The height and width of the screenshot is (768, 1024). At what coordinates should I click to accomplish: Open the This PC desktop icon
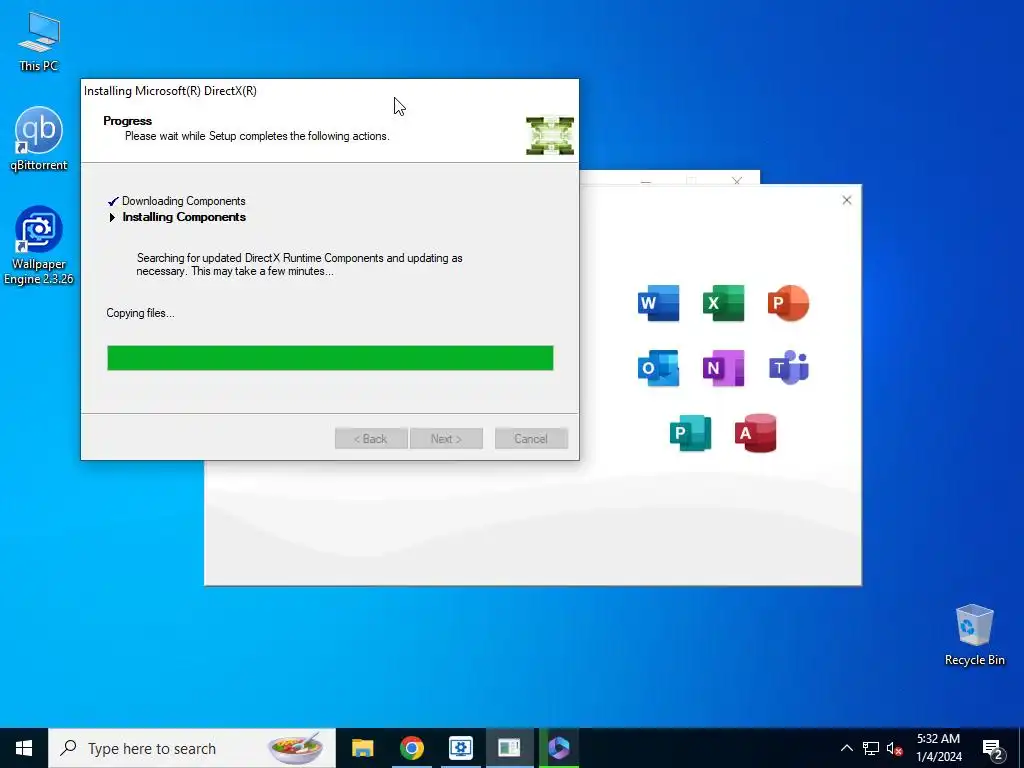click(x=39, y=41)
